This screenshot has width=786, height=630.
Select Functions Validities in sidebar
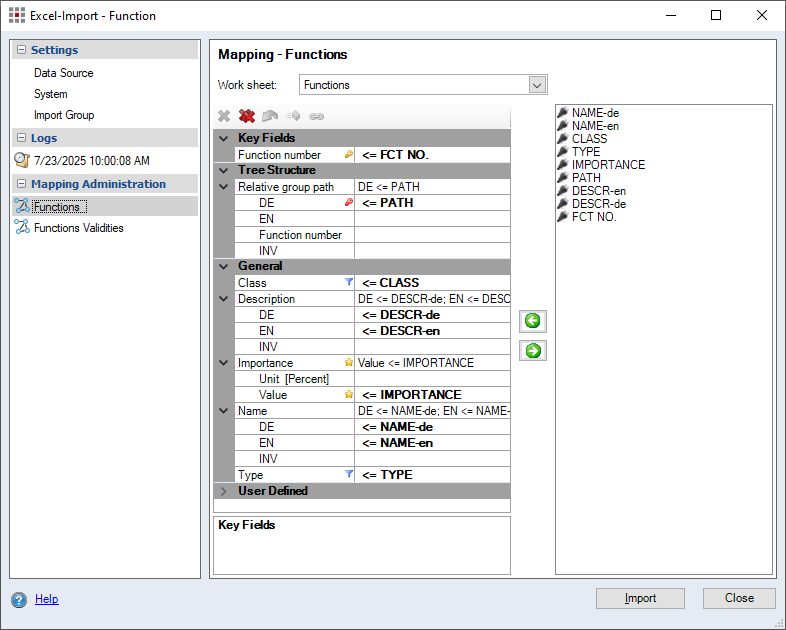(x=78, y=228)
